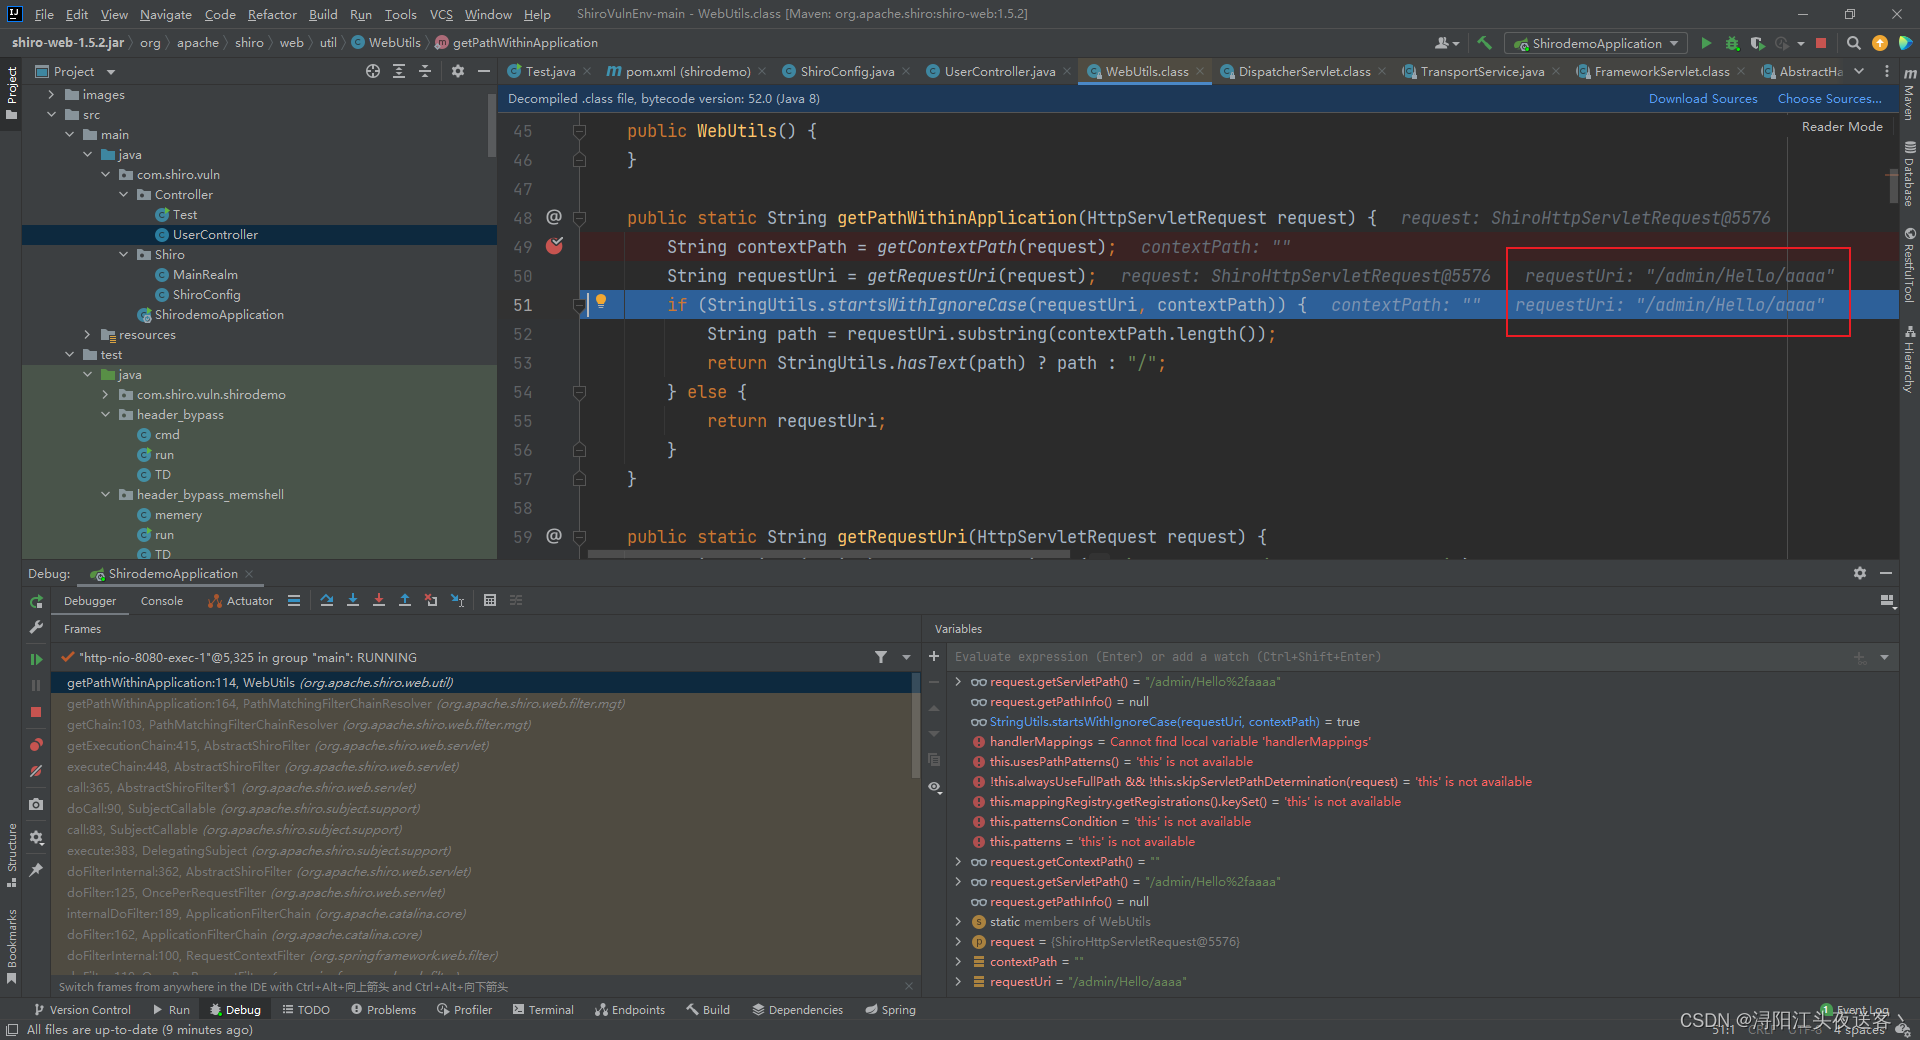Take a thread dump with the camera icon
The width and height of the screenshot is (1920, 1040).
coord(36,804)
